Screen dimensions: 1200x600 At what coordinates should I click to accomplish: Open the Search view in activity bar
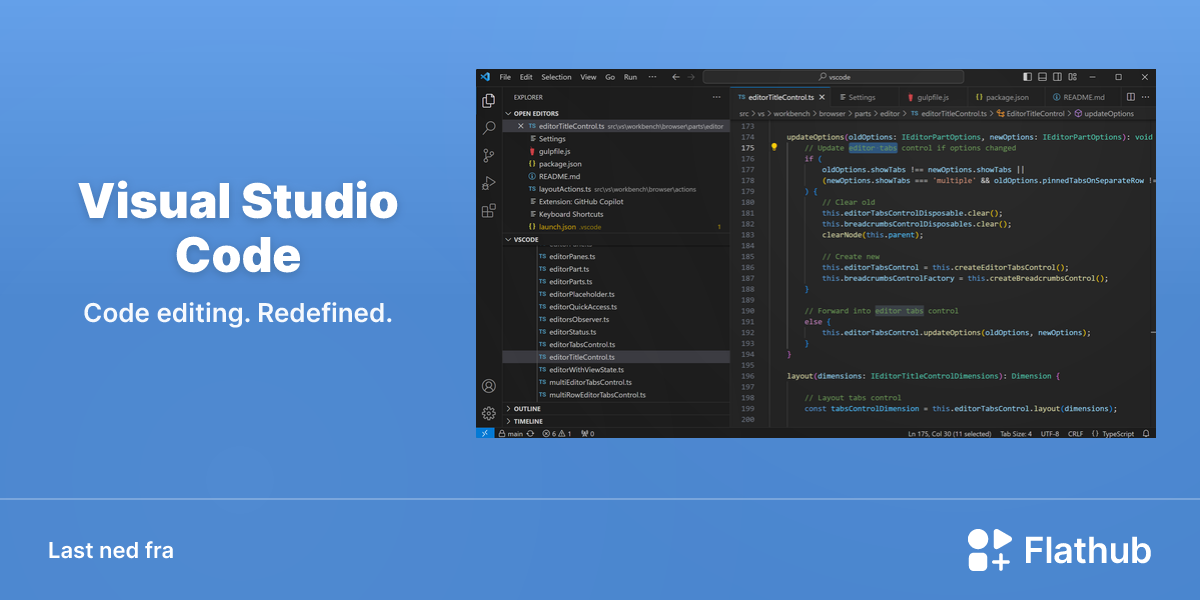click(489, 128)
